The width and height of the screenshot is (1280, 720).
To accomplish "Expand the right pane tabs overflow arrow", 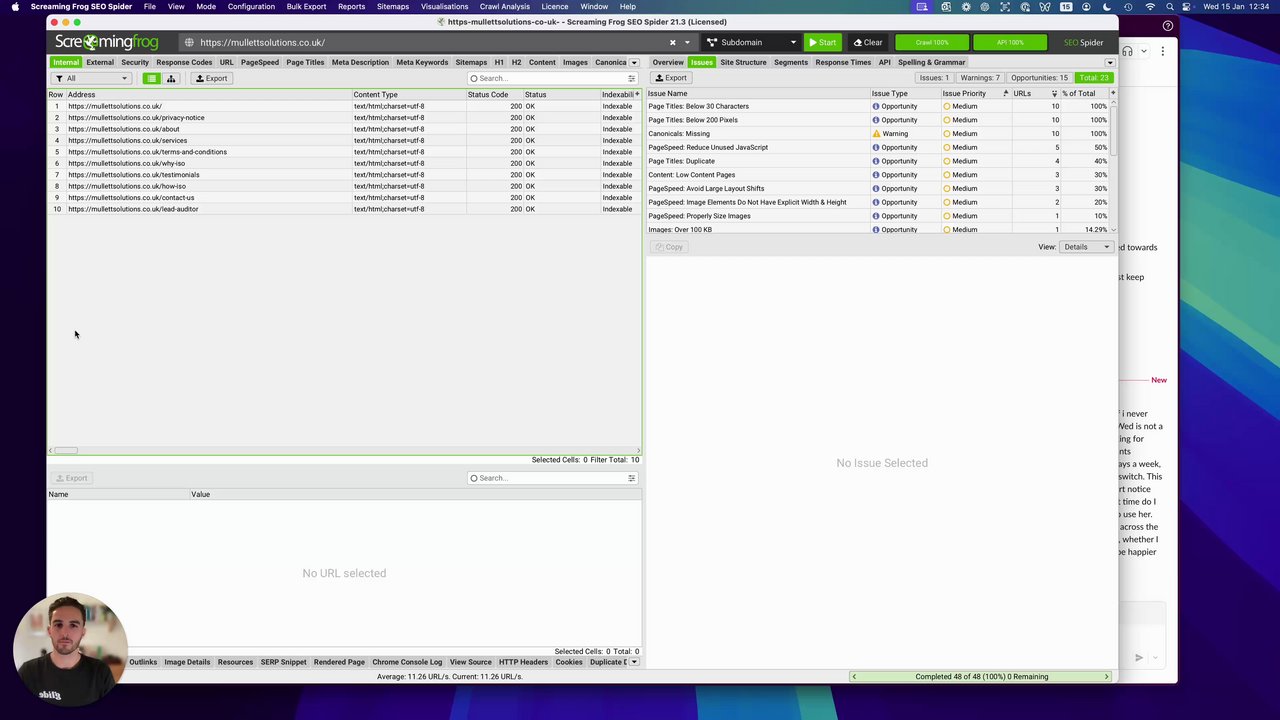I will pyautogui.click(x=1109, y=62).
